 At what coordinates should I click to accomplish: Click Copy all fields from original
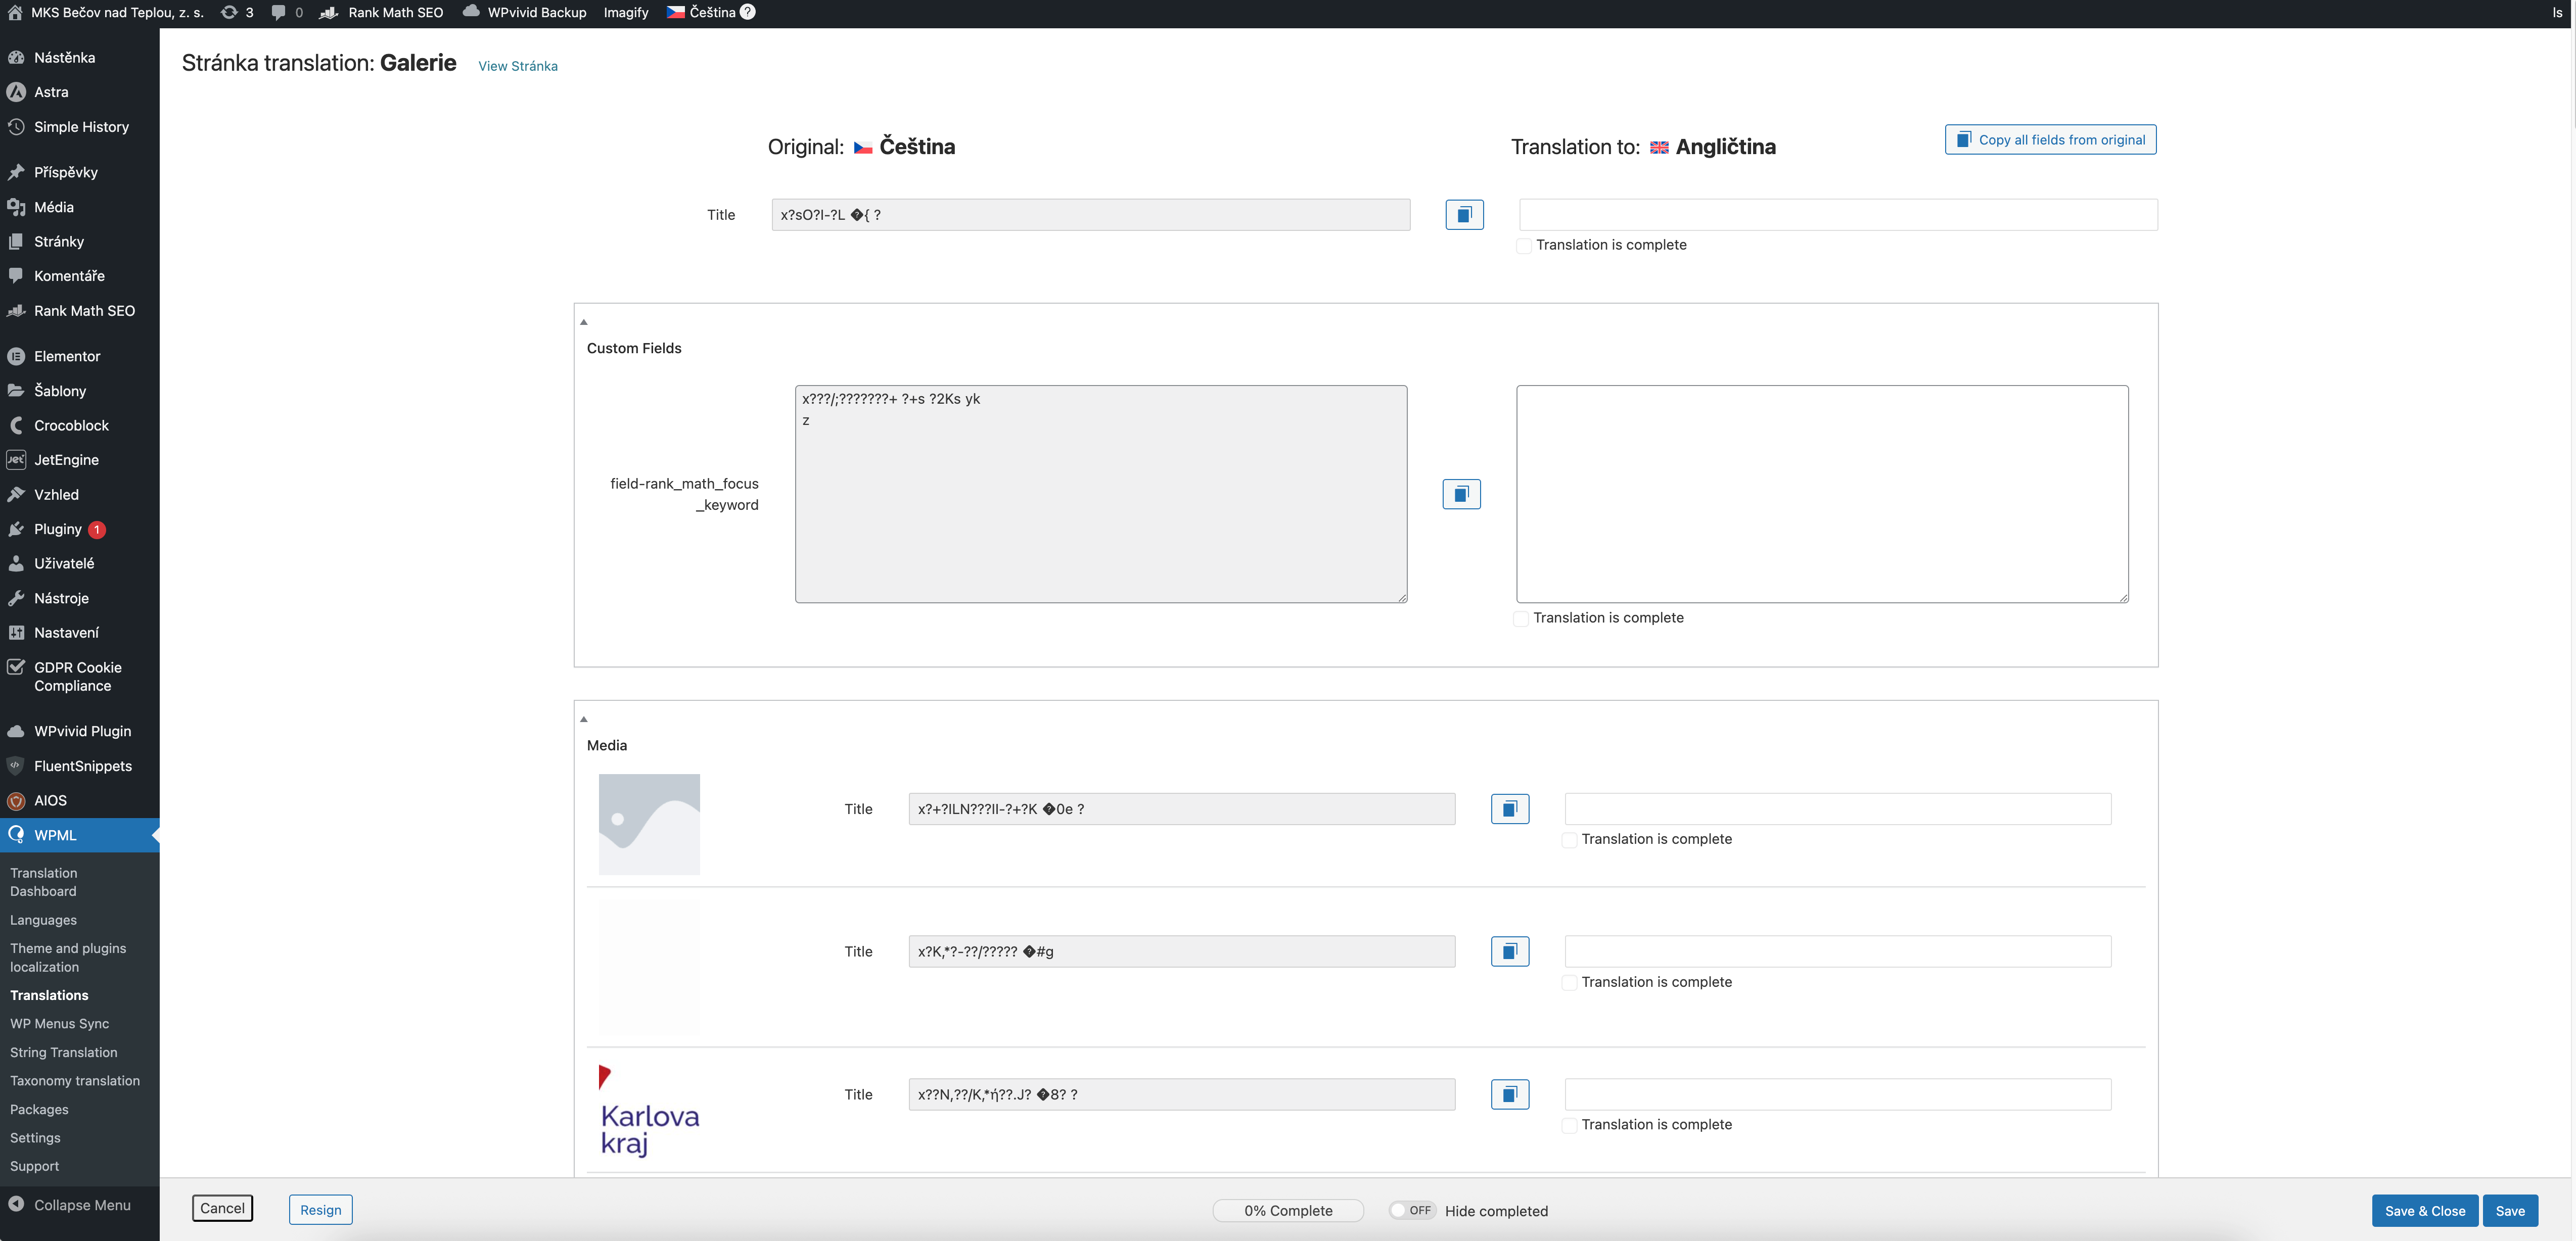pos(2050,140)
